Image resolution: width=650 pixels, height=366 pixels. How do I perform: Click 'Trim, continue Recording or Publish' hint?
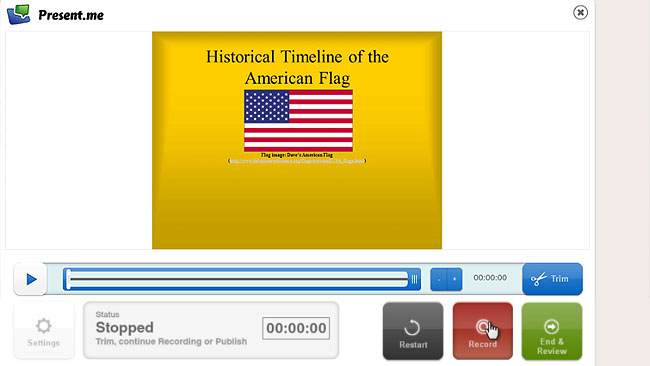click(x=171, y=342)
